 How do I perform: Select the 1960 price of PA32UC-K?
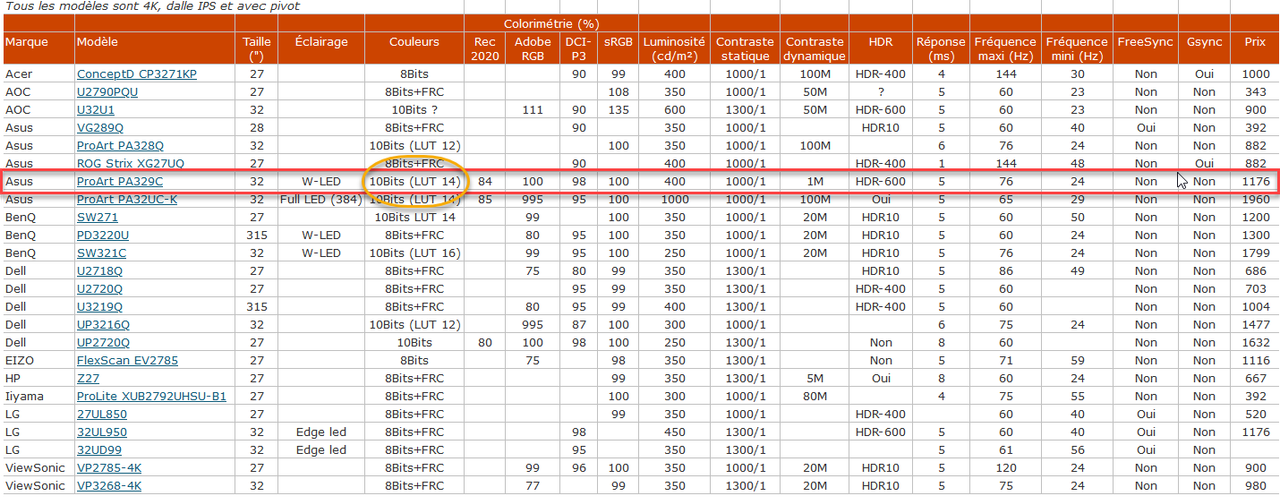pos(1255,199)
